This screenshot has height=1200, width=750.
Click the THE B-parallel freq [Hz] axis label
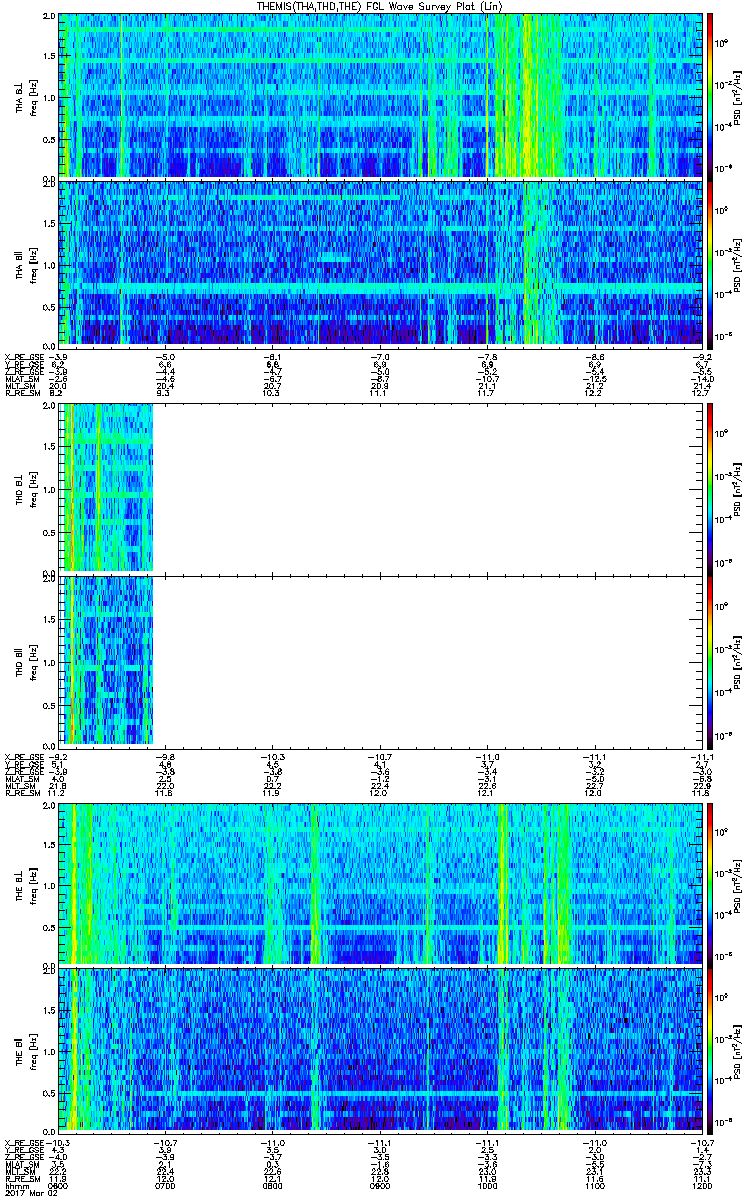click(33, 1050)
